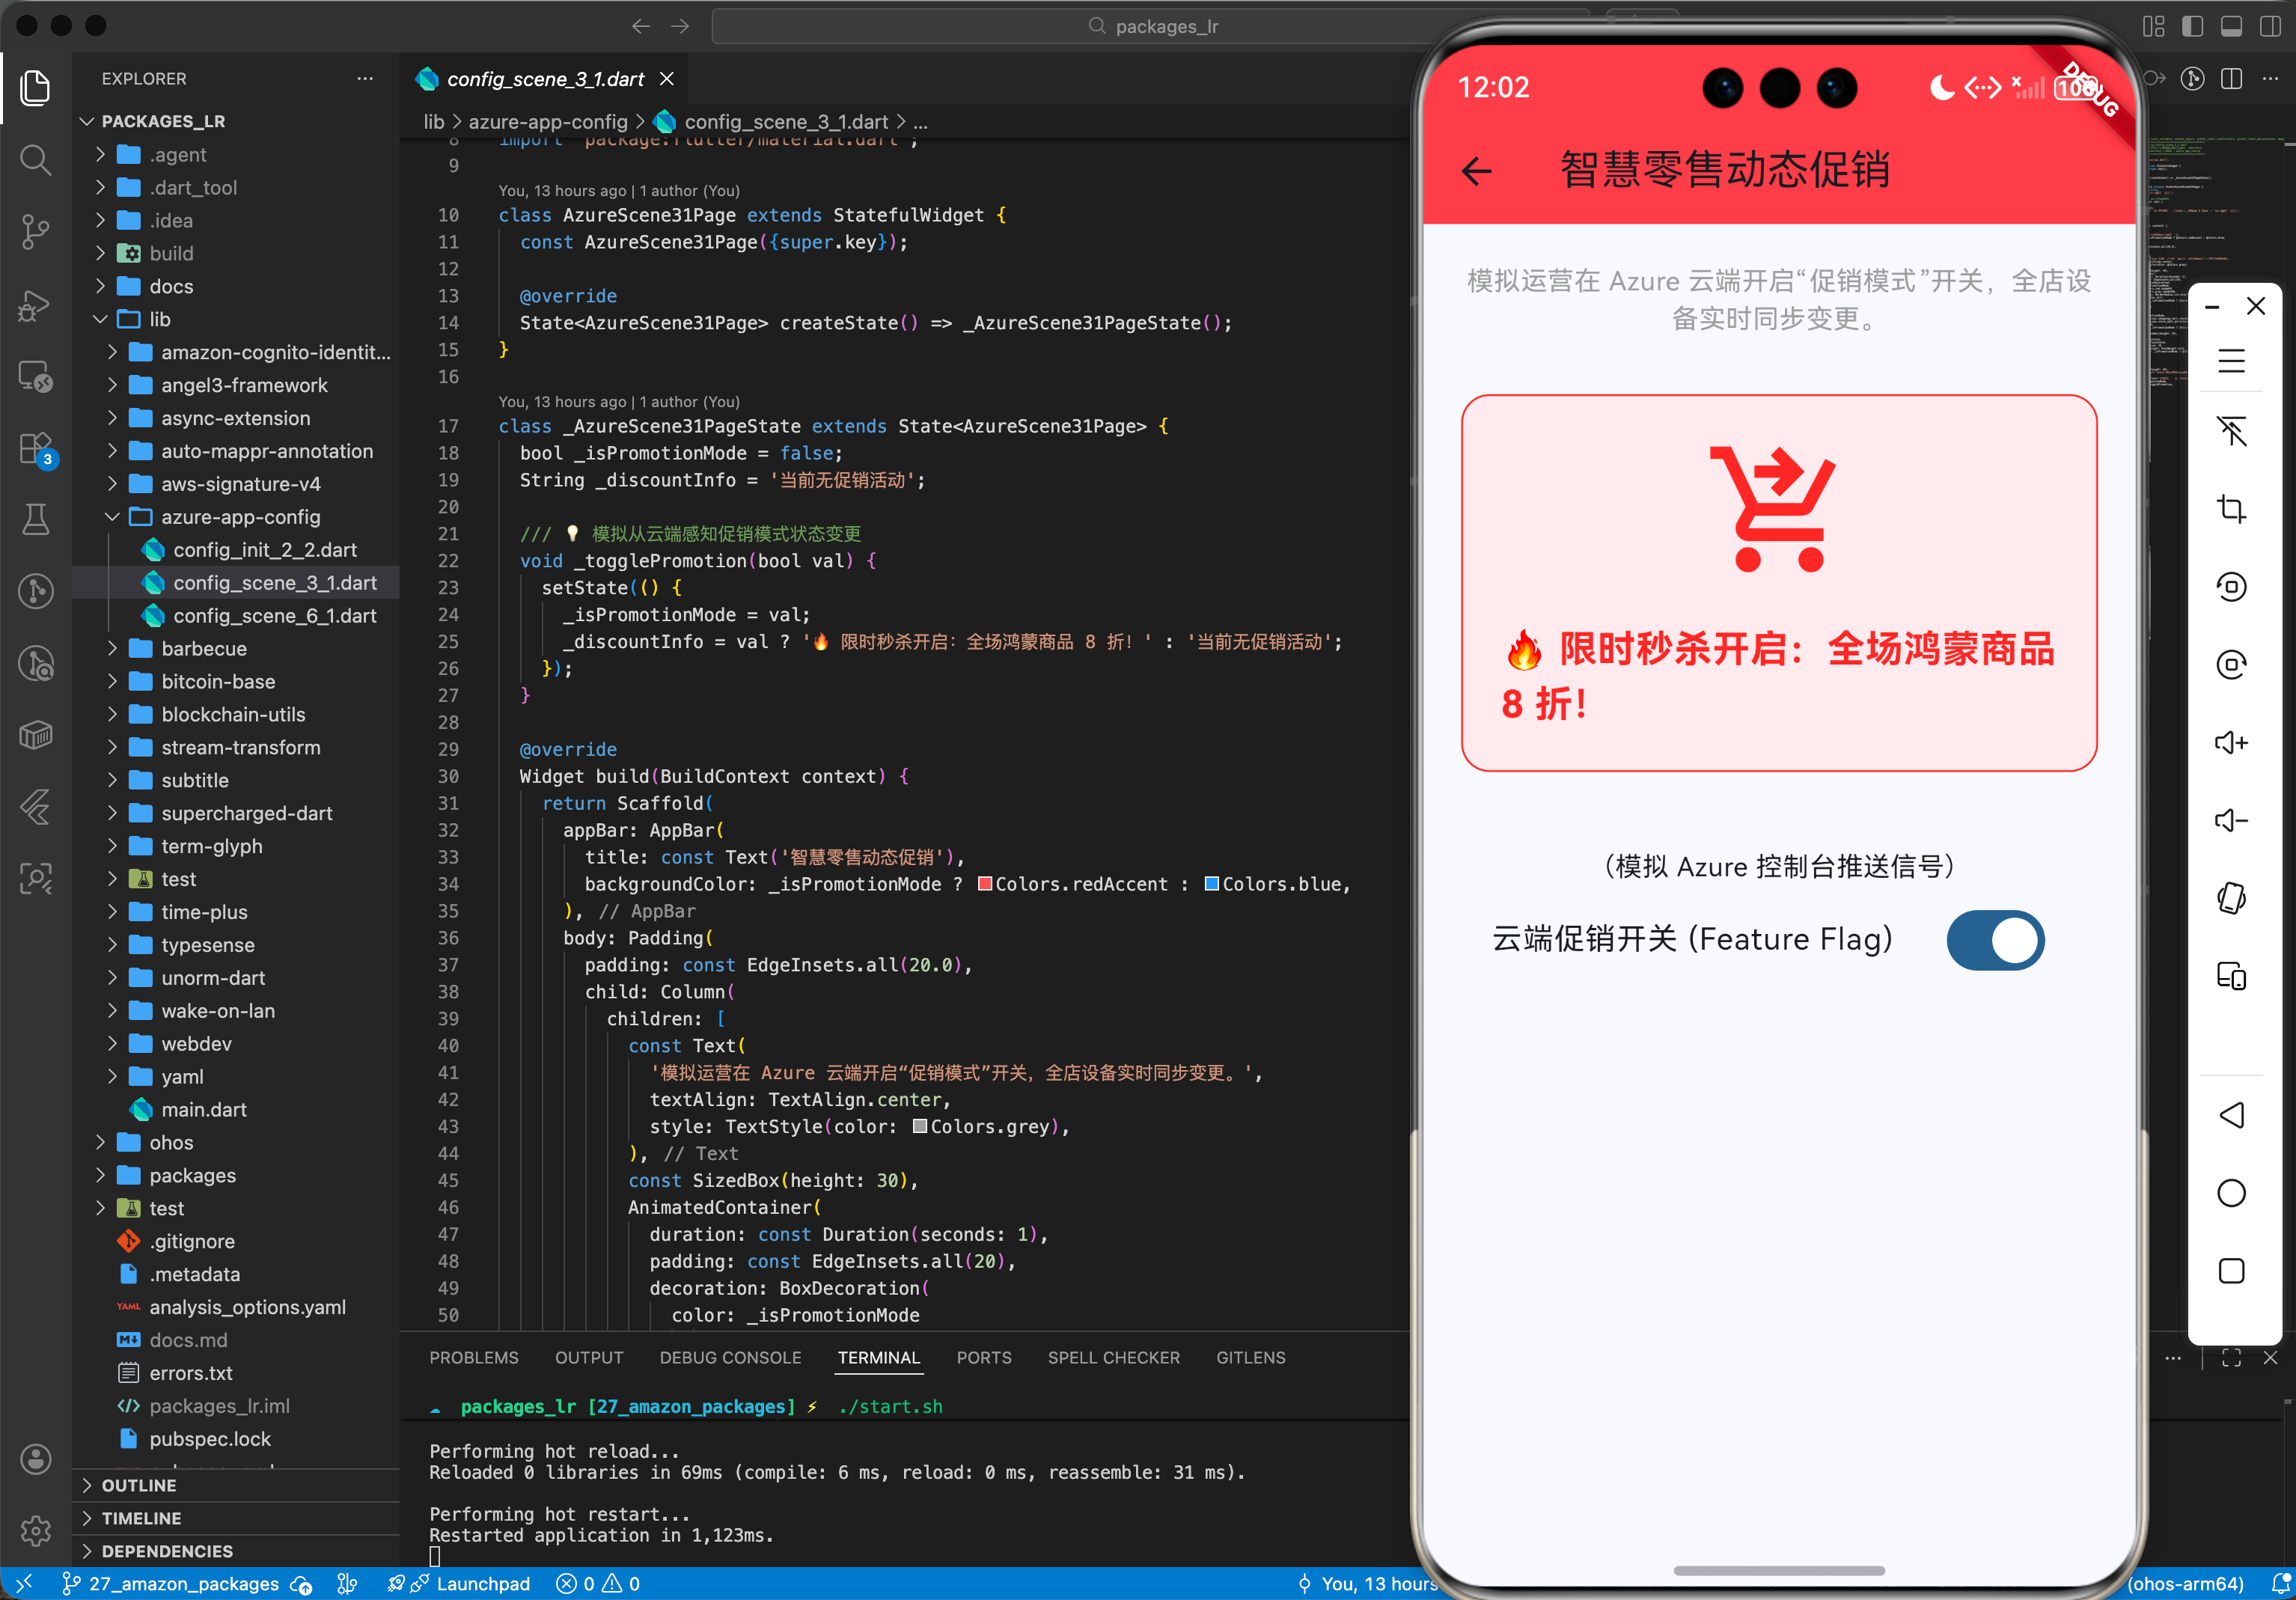Tap the emulator Home circle button
The image size is (2296, 1600).
tap(2231, 1192)
